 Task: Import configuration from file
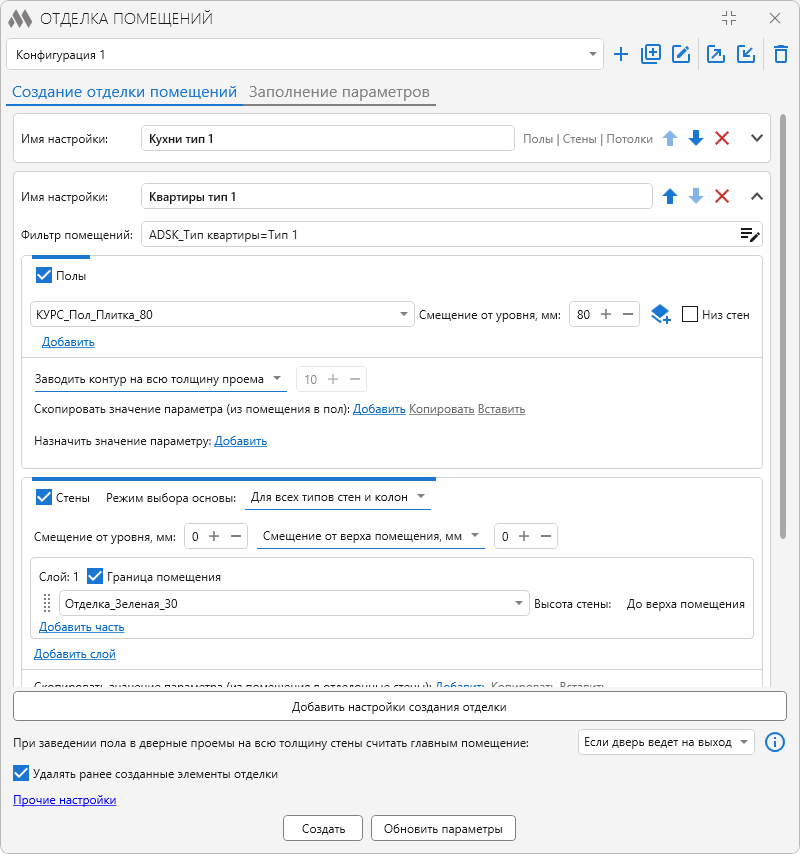click(x=746, y=54)
